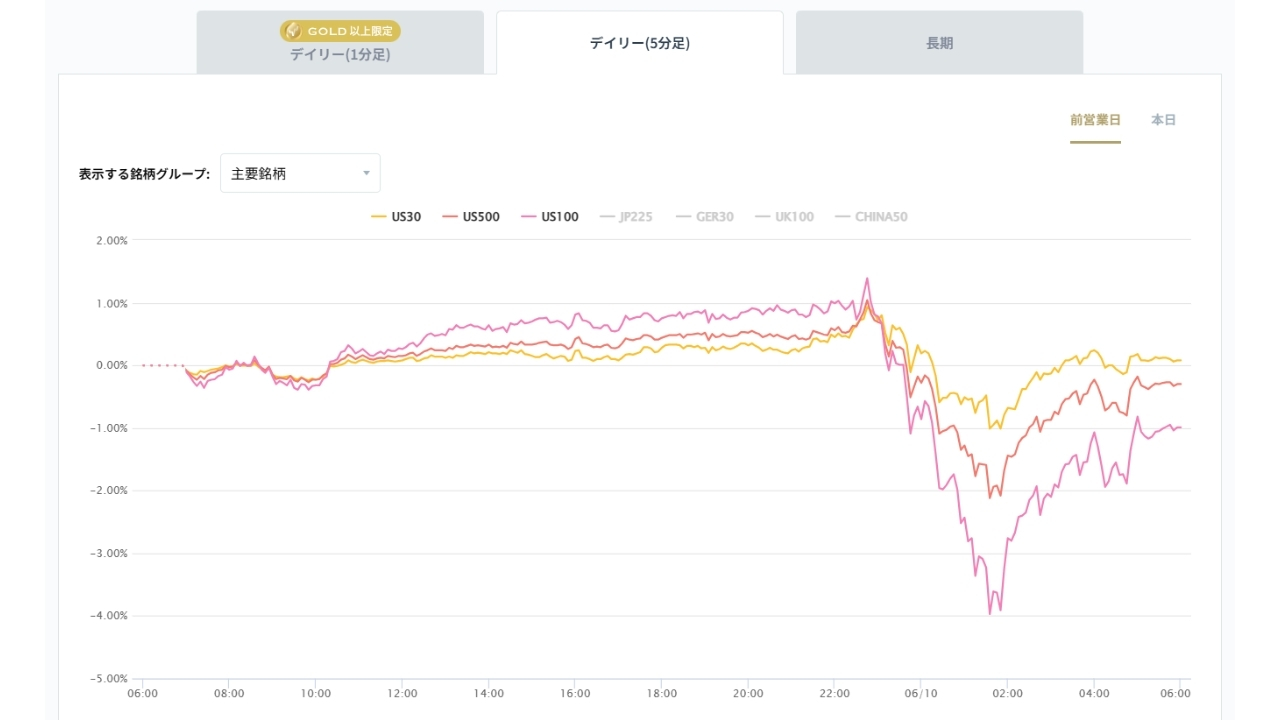
Task: Click the 20:00 x-axis time label
Action: click(748, 693)
